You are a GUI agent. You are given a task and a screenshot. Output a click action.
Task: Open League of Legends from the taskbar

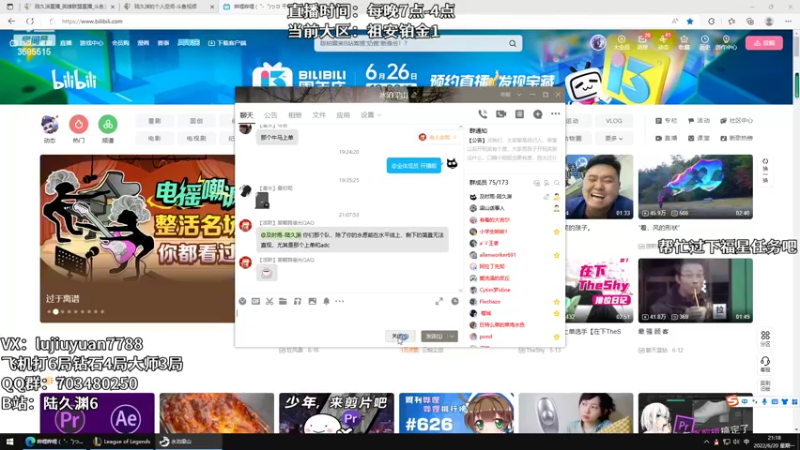click(122, 442)
